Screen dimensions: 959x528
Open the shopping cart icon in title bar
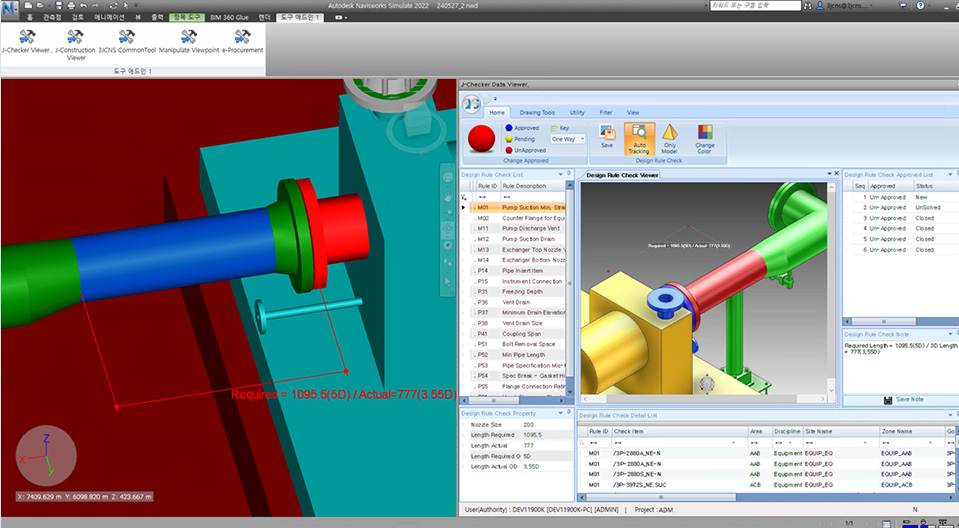(902, 6)
